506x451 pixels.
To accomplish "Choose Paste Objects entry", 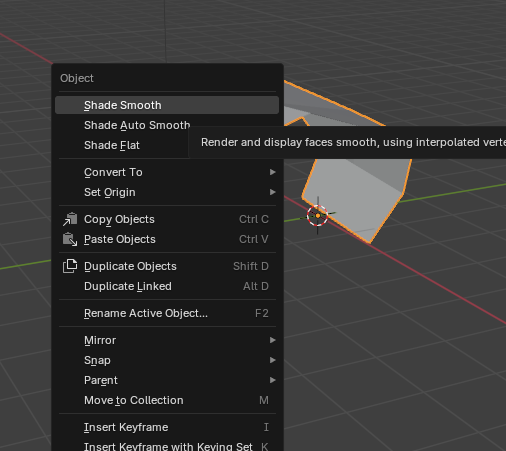I will (x=167, y=239).
